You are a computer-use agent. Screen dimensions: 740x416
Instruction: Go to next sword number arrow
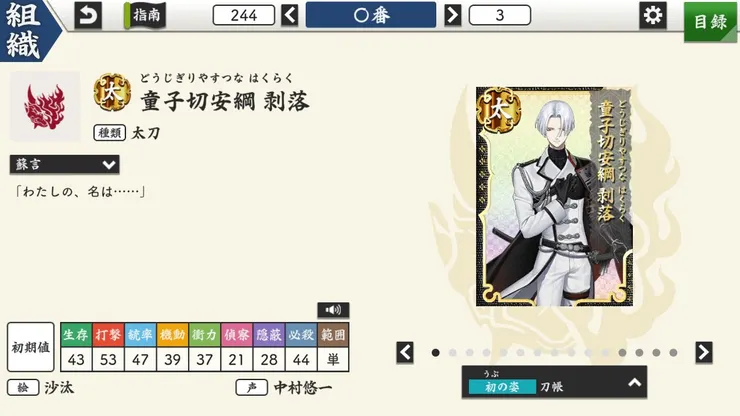point(453,15)
